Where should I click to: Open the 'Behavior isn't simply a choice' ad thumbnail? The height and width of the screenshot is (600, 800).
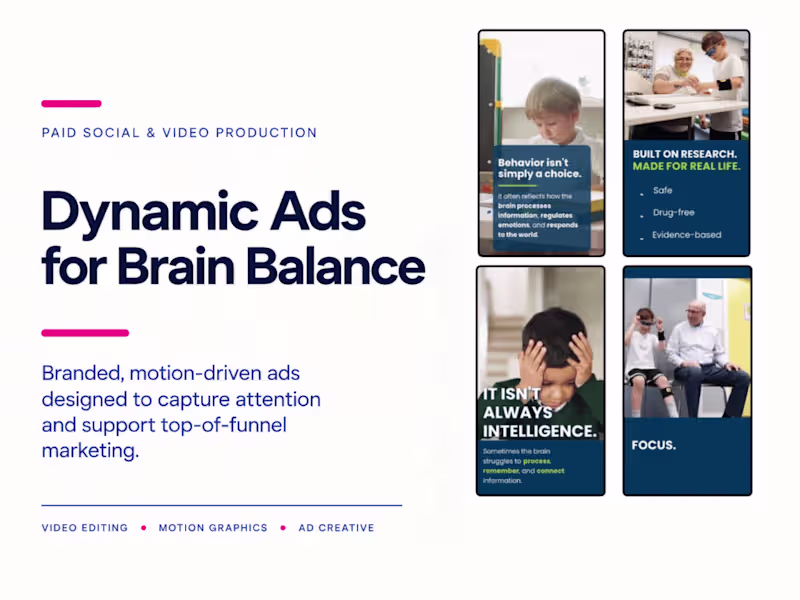pos(541,143)
